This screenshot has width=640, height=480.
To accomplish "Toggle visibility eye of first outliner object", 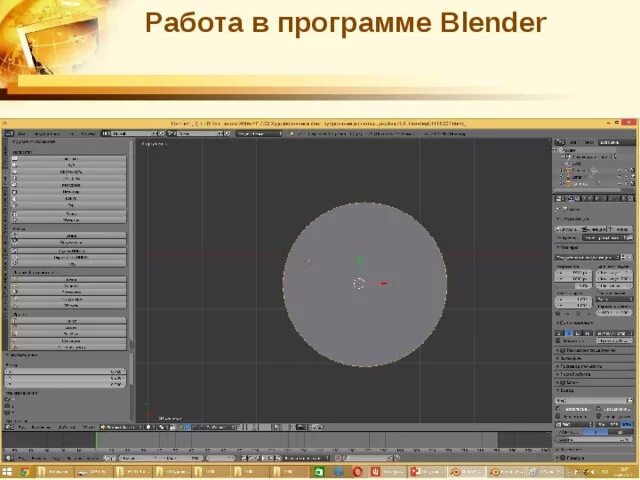I will (620, 170).
